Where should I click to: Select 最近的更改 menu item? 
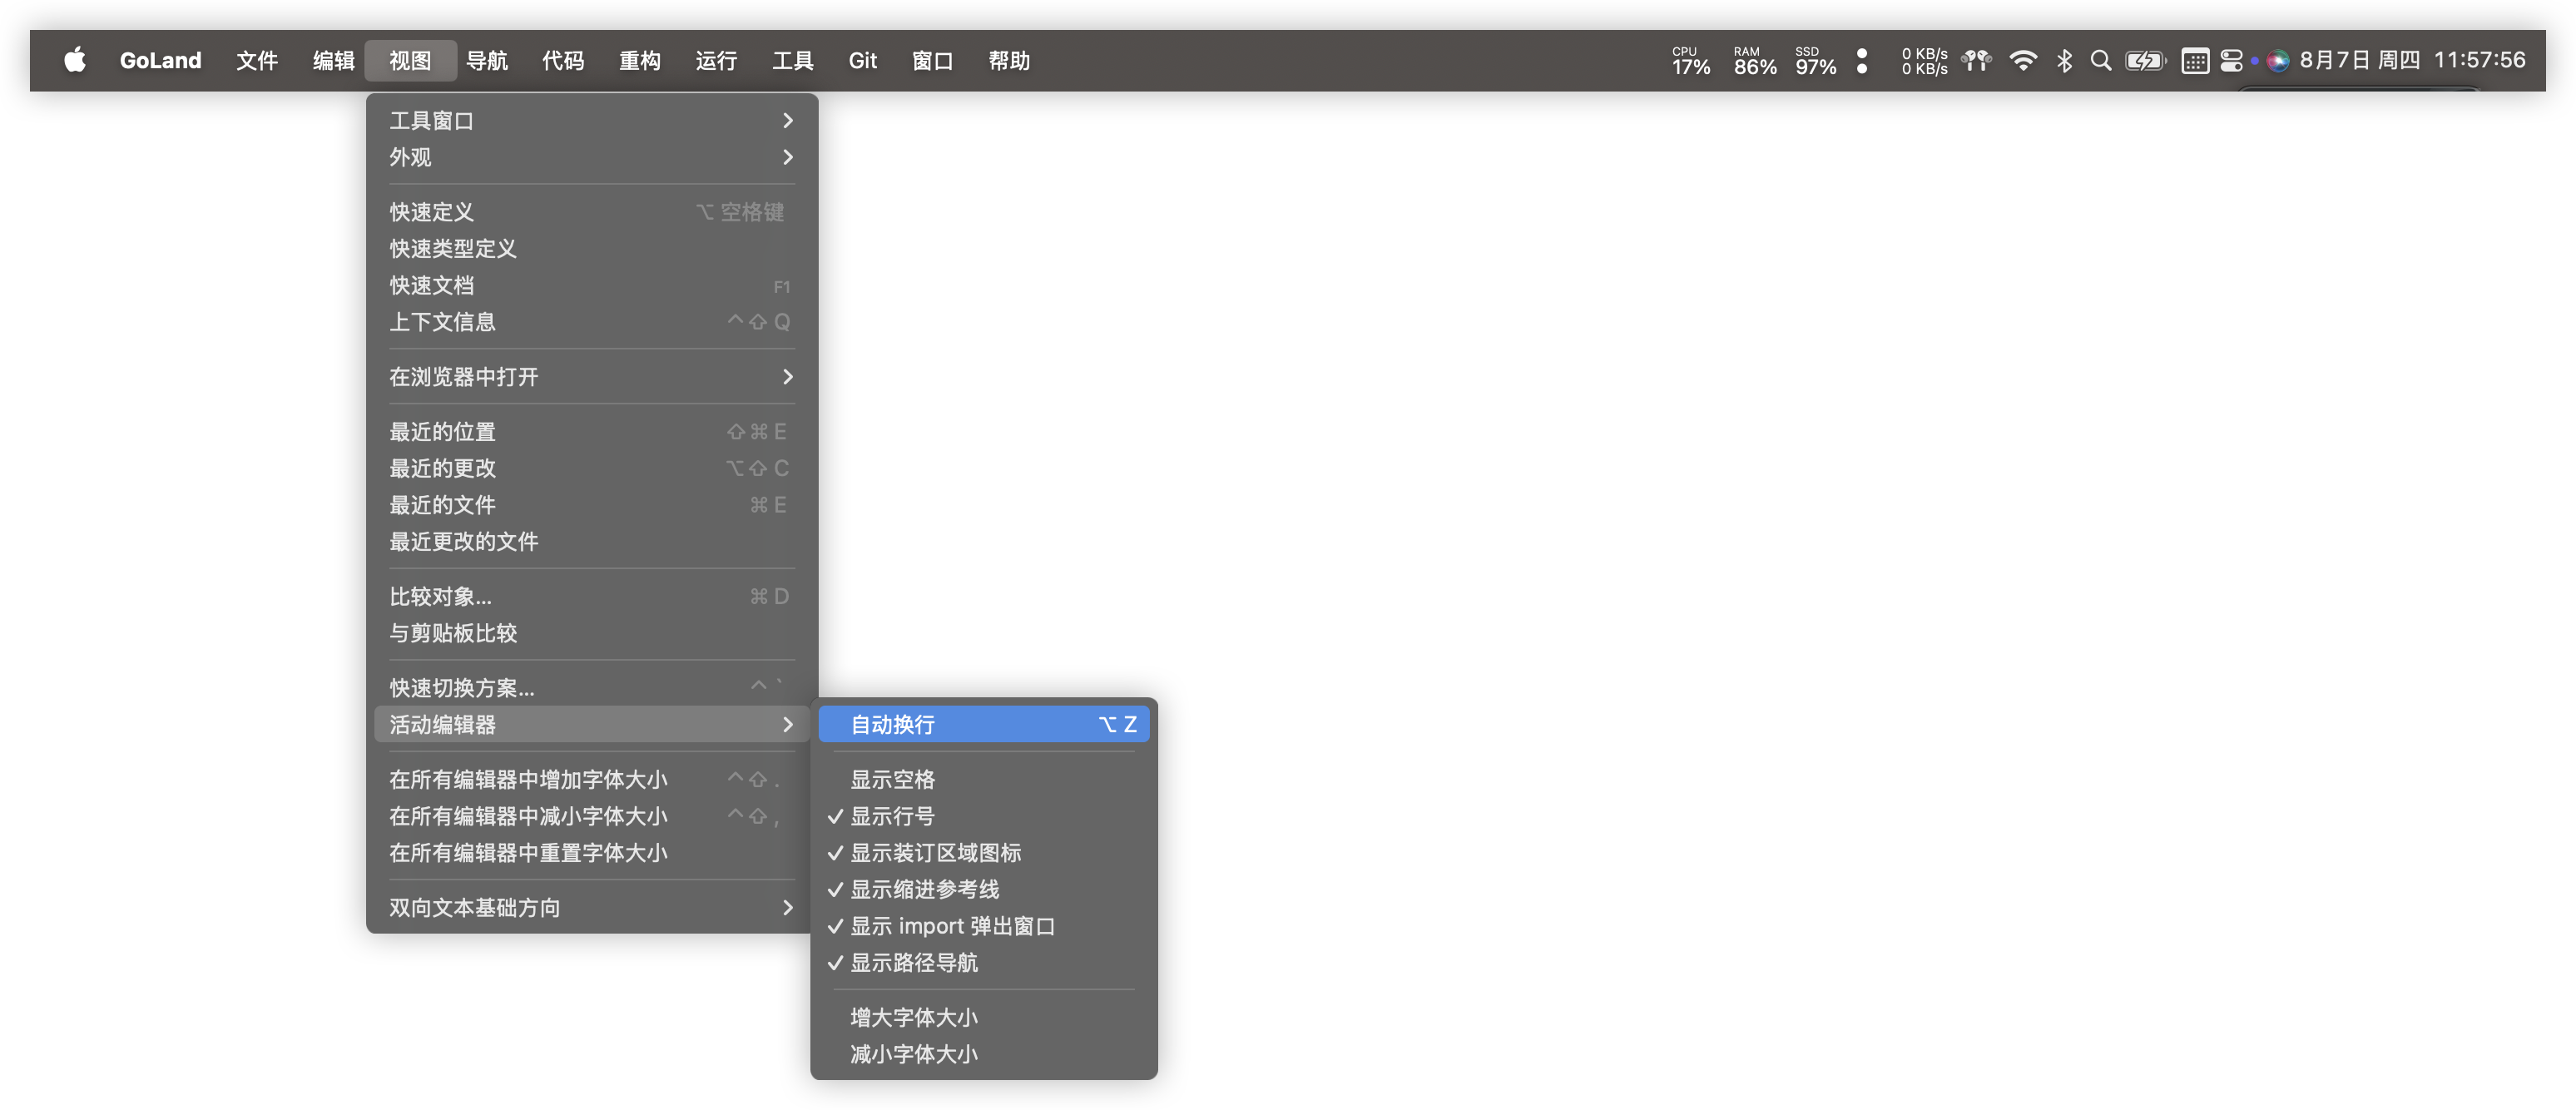(x=591, y=468)
